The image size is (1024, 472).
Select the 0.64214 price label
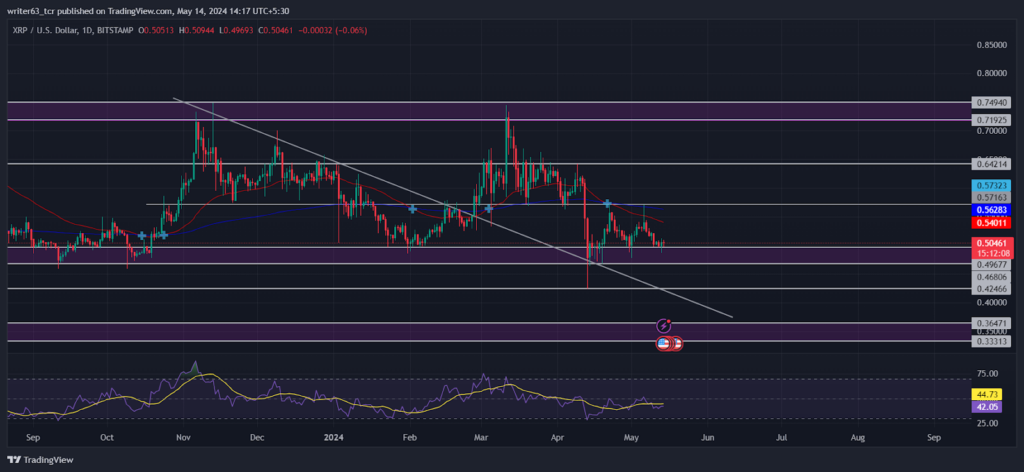click(991, 164)
